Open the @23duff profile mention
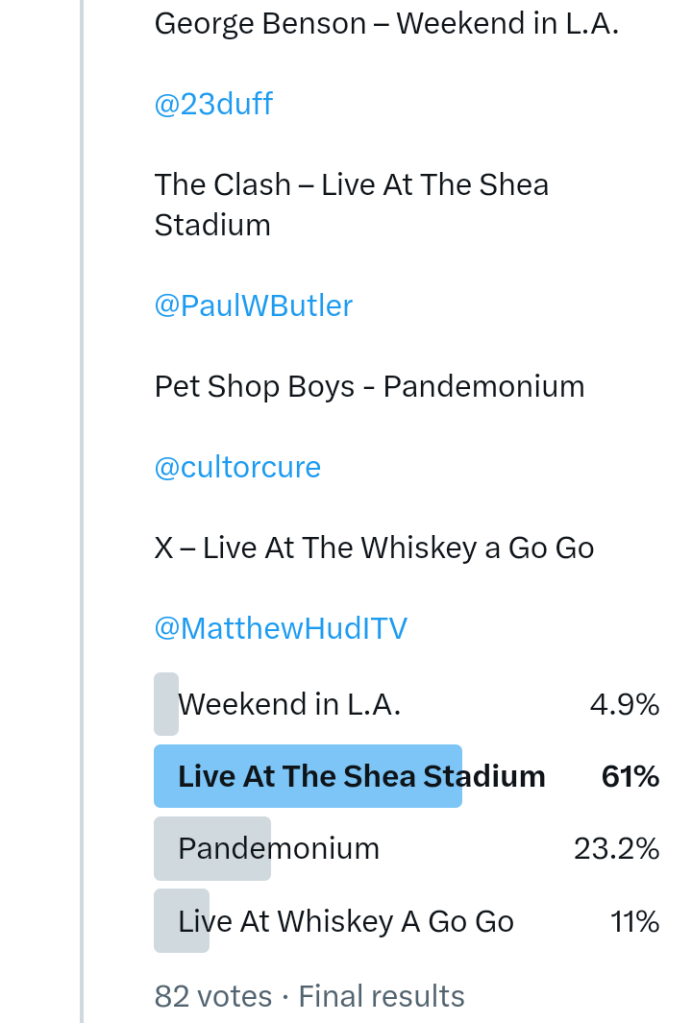 pyautogui.click(x=213, y=105)
